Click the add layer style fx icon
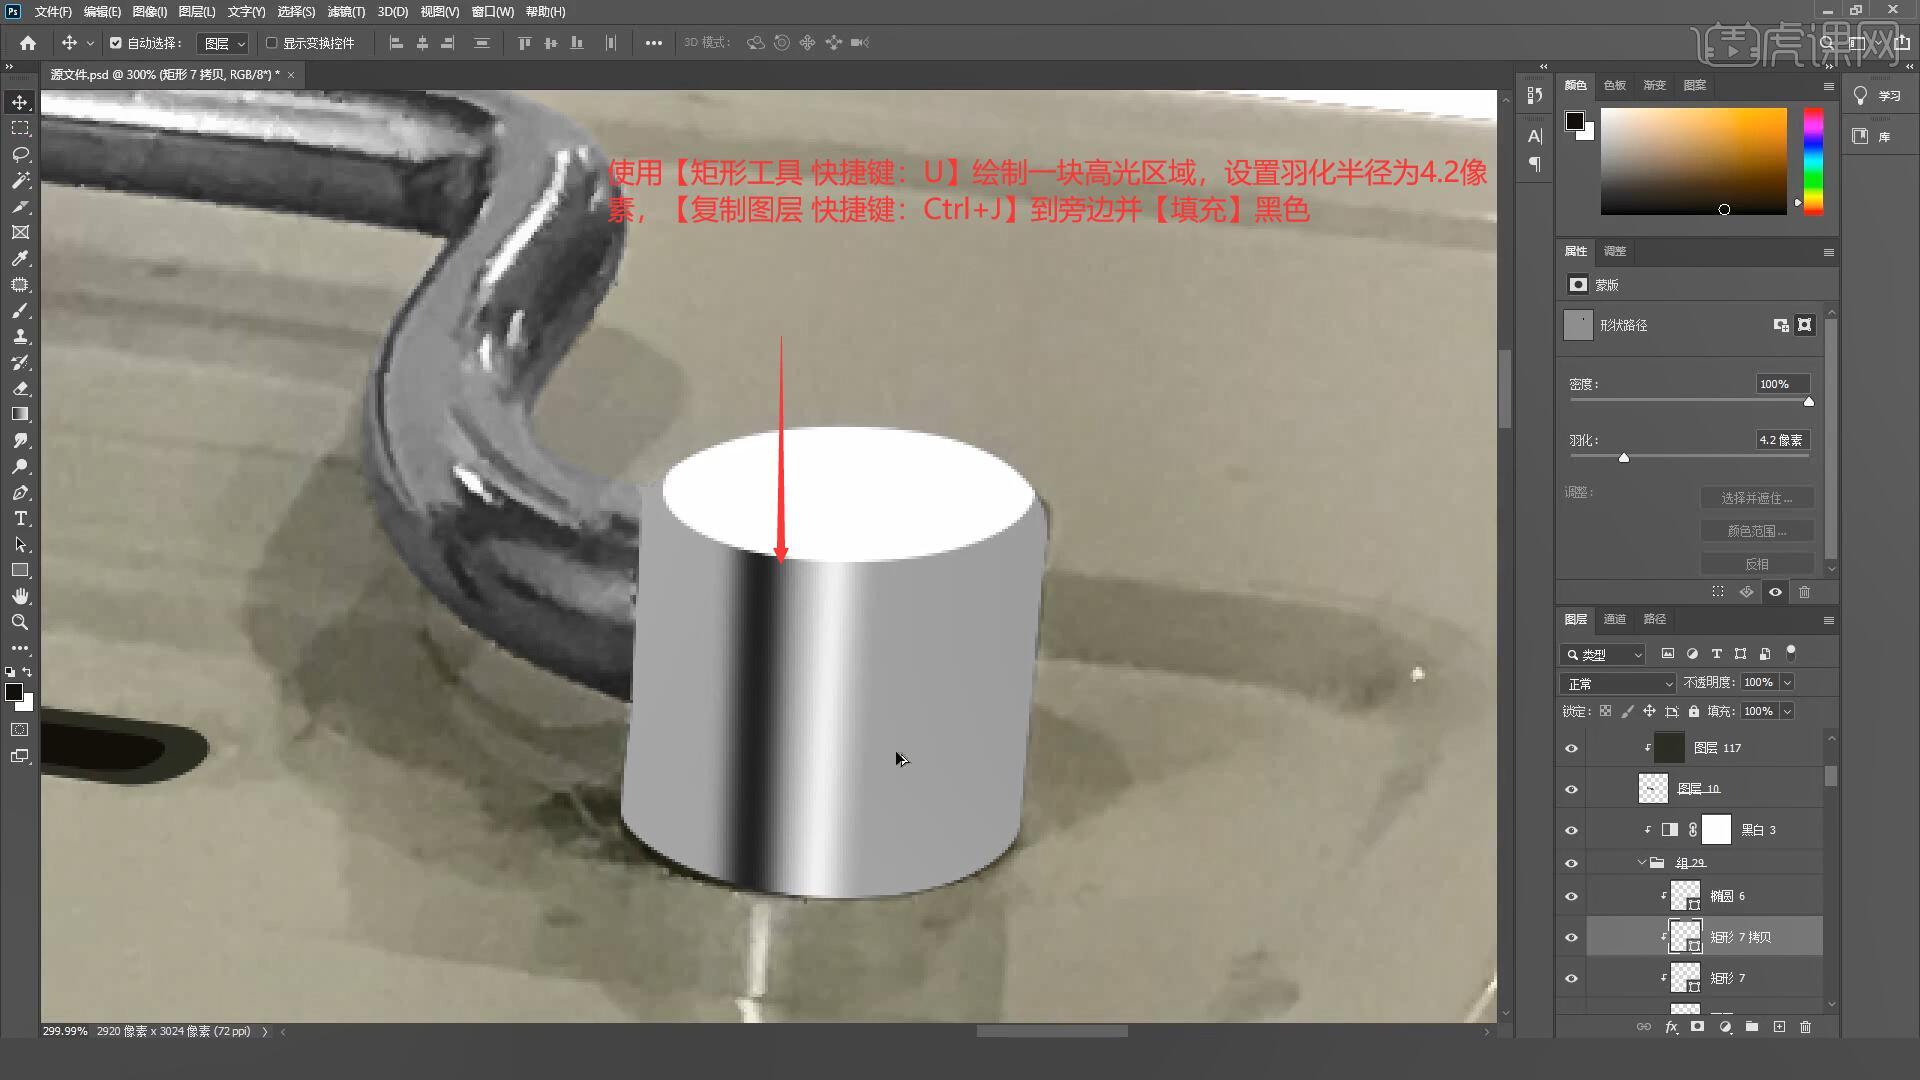The height and width of the screenshot is (1080, 1920). (x=1671, y=1027)
